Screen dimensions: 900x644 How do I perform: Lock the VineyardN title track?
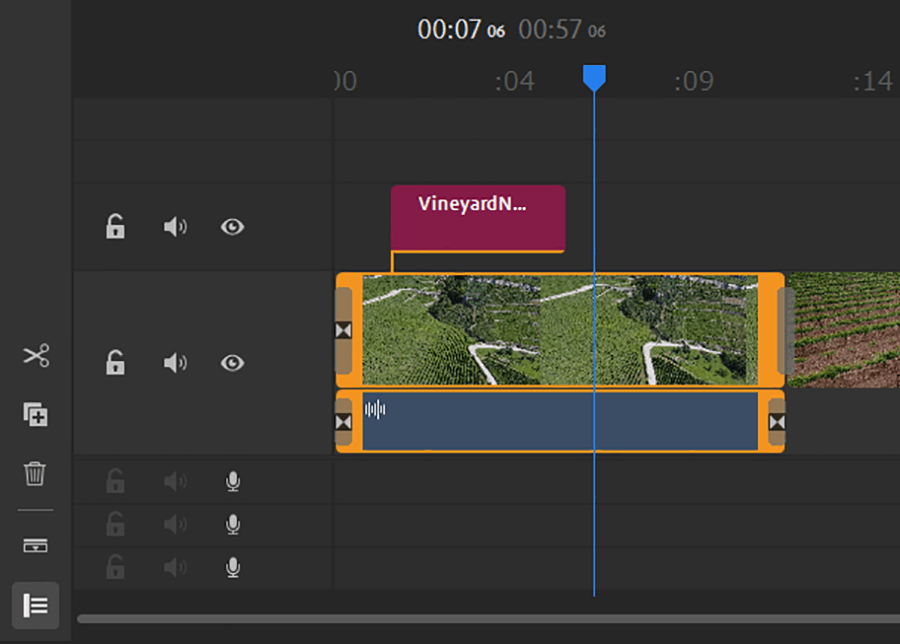pyautogui.click(x=116, y=227)
